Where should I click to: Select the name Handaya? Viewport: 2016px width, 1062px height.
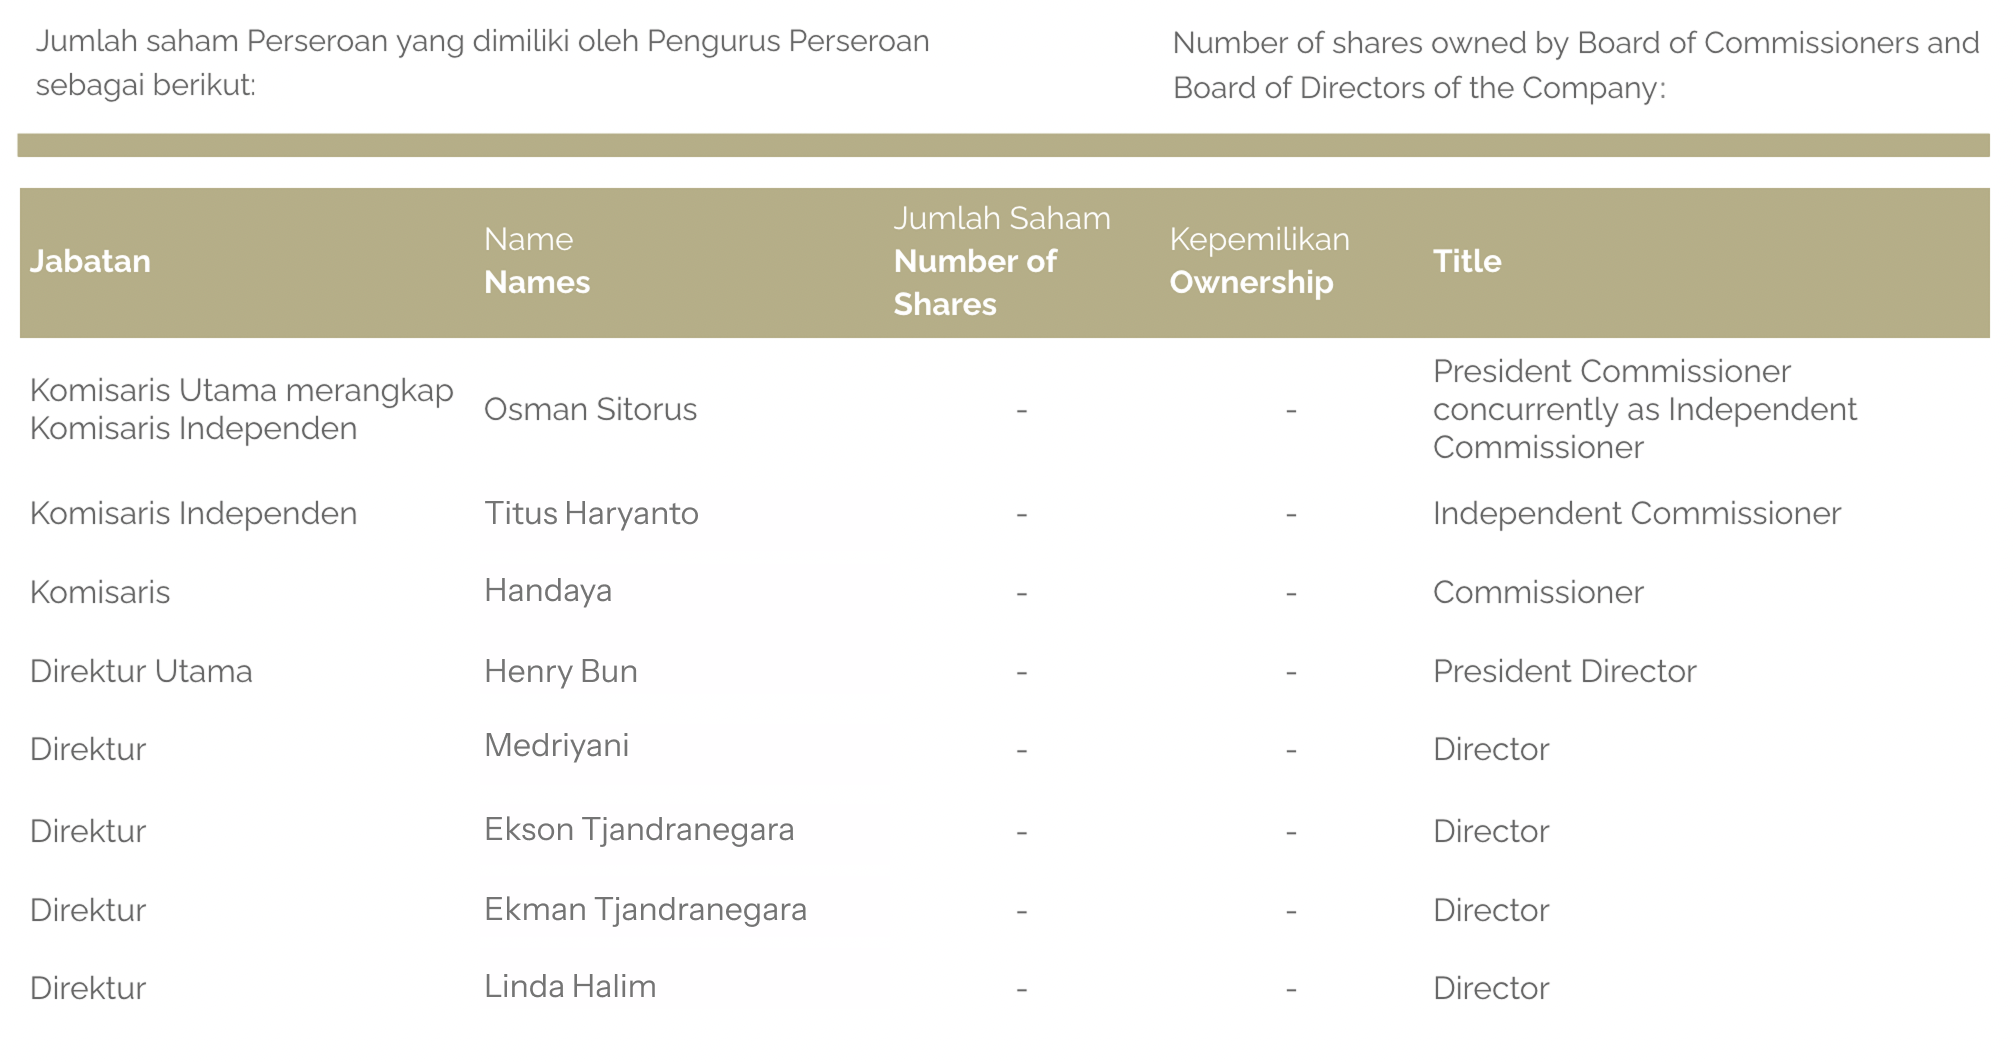pos(548,590)
